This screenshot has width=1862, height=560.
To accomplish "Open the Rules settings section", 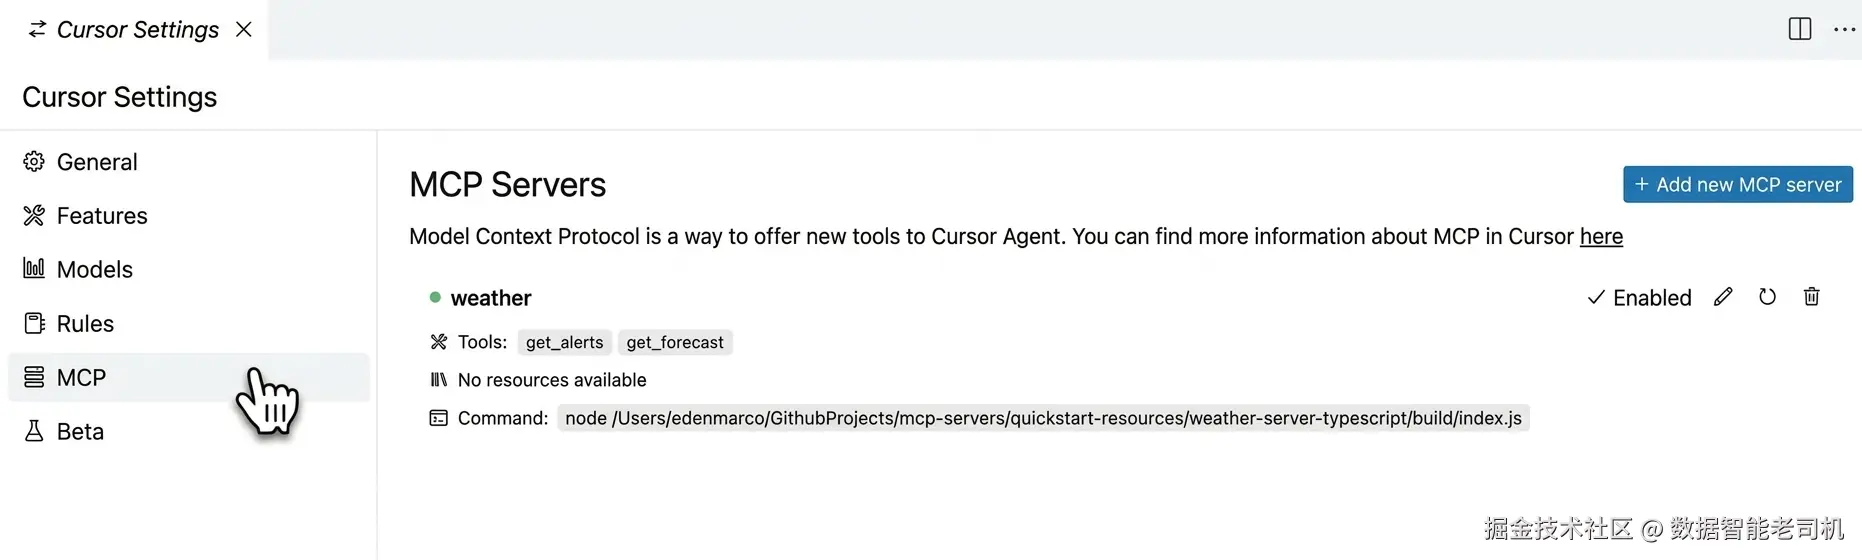I will point(85,324).
